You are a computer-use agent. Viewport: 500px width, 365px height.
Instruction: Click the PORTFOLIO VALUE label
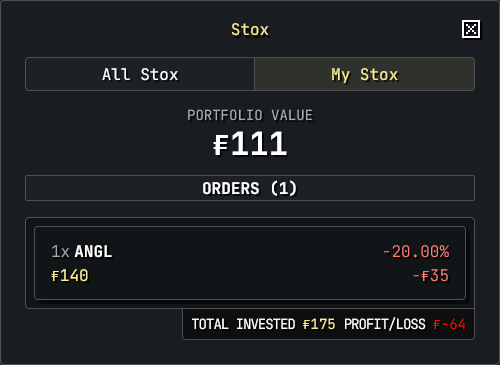click(250, 115)
